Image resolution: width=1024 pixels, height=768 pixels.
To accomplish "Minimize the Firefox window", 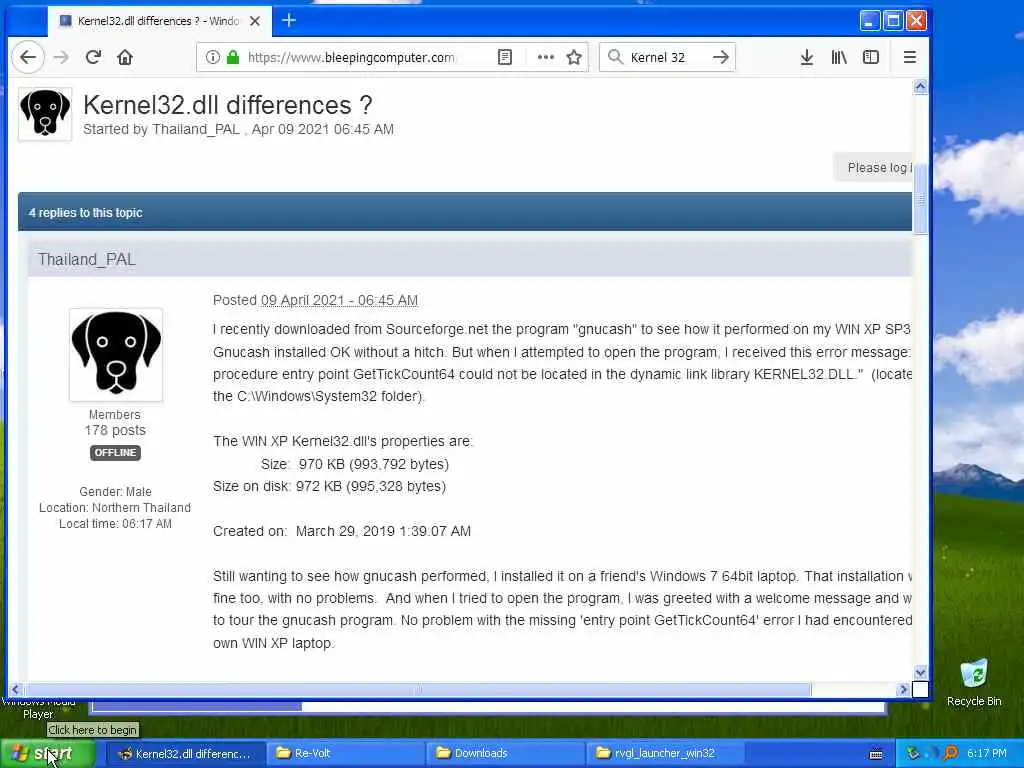I will point(869,21).
